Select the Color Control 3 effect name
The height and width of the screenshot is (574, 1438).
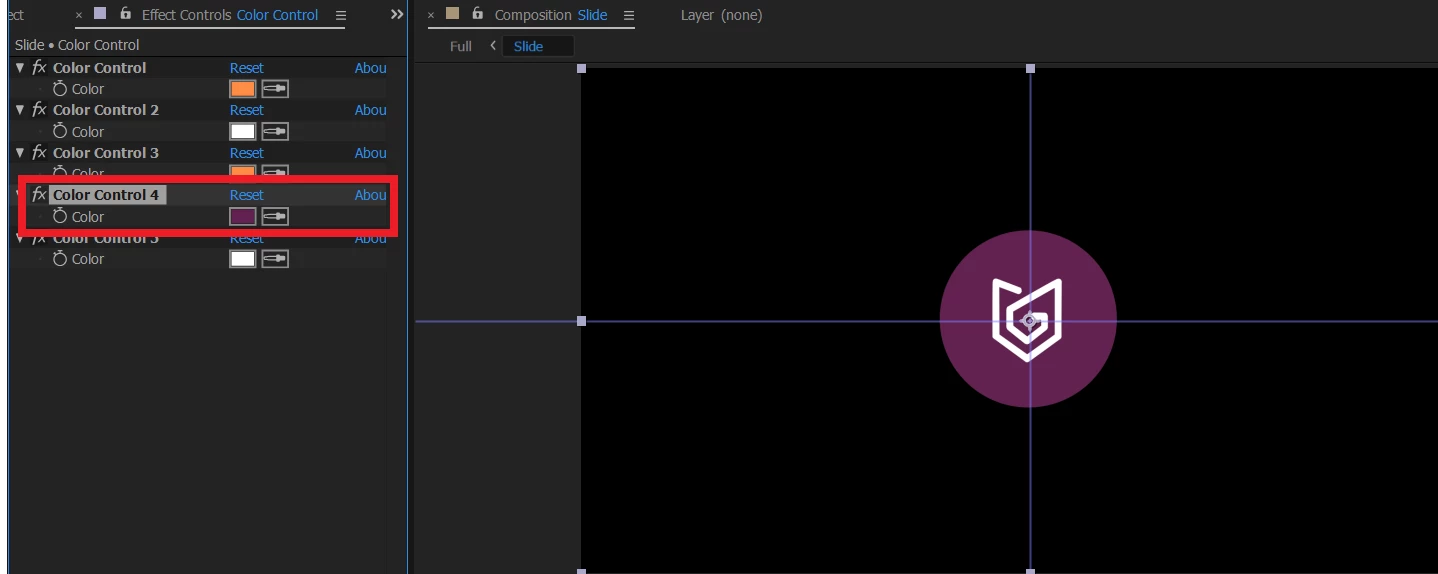click(106, 152)
